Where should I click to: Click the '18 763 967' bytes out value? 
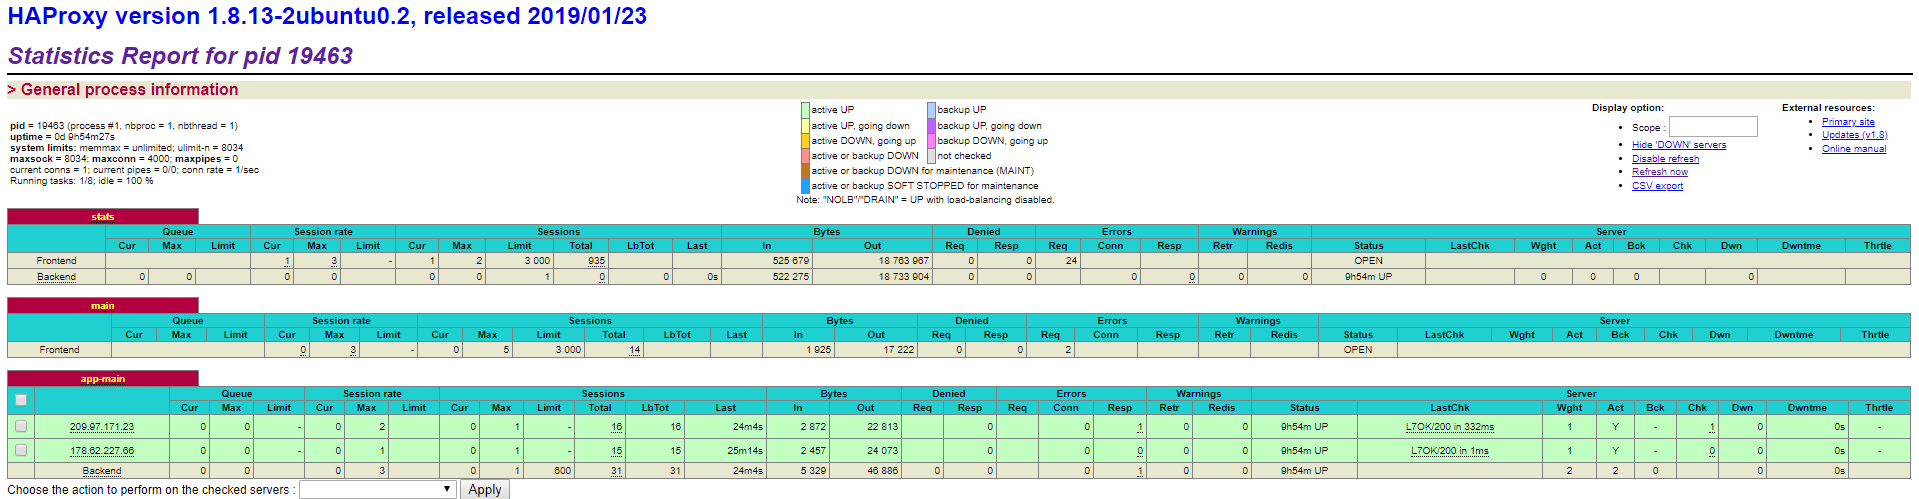pyautogui.click(x=904, y=261)
